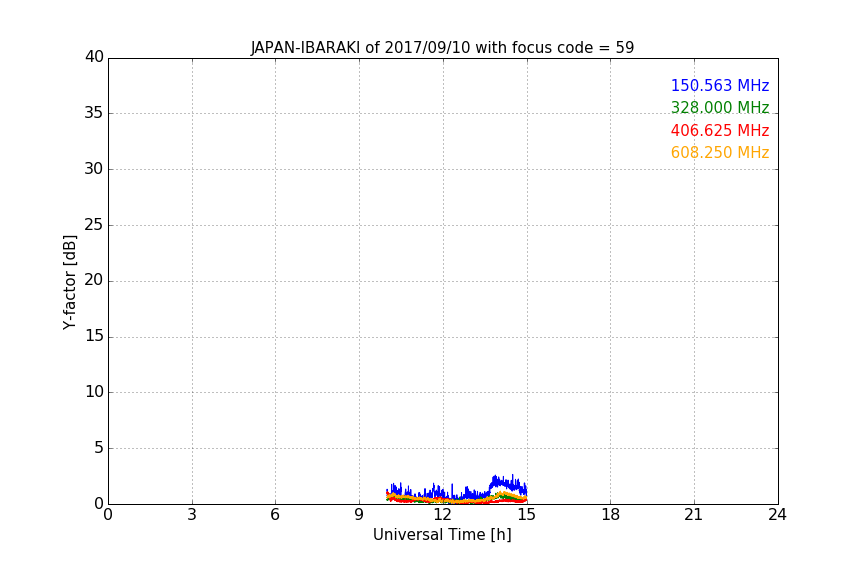This screenshot has height=576, width=864.
Task: Select the 608.250 MHz legend label
Action: (720, 153)
